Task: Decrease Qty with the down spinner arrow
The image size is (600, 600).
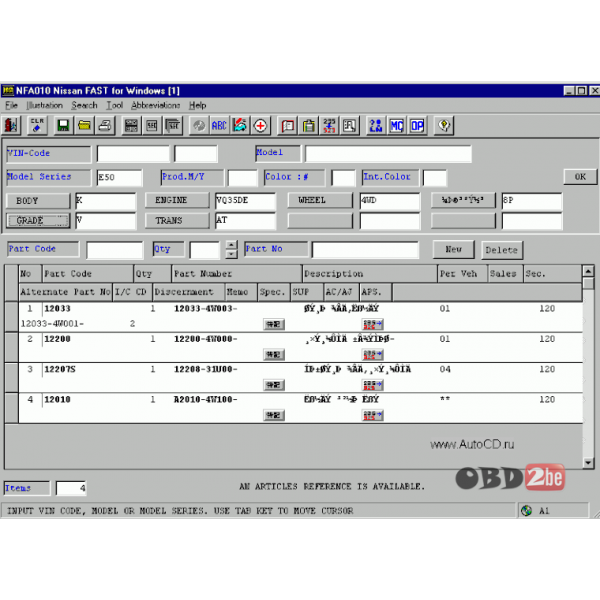Action: [231, 254]
